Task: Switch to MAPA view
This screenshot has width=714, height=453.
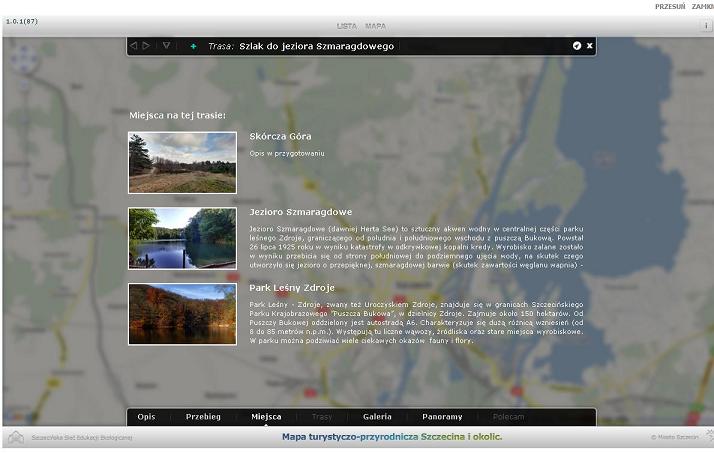Action: tap(375, 26)
